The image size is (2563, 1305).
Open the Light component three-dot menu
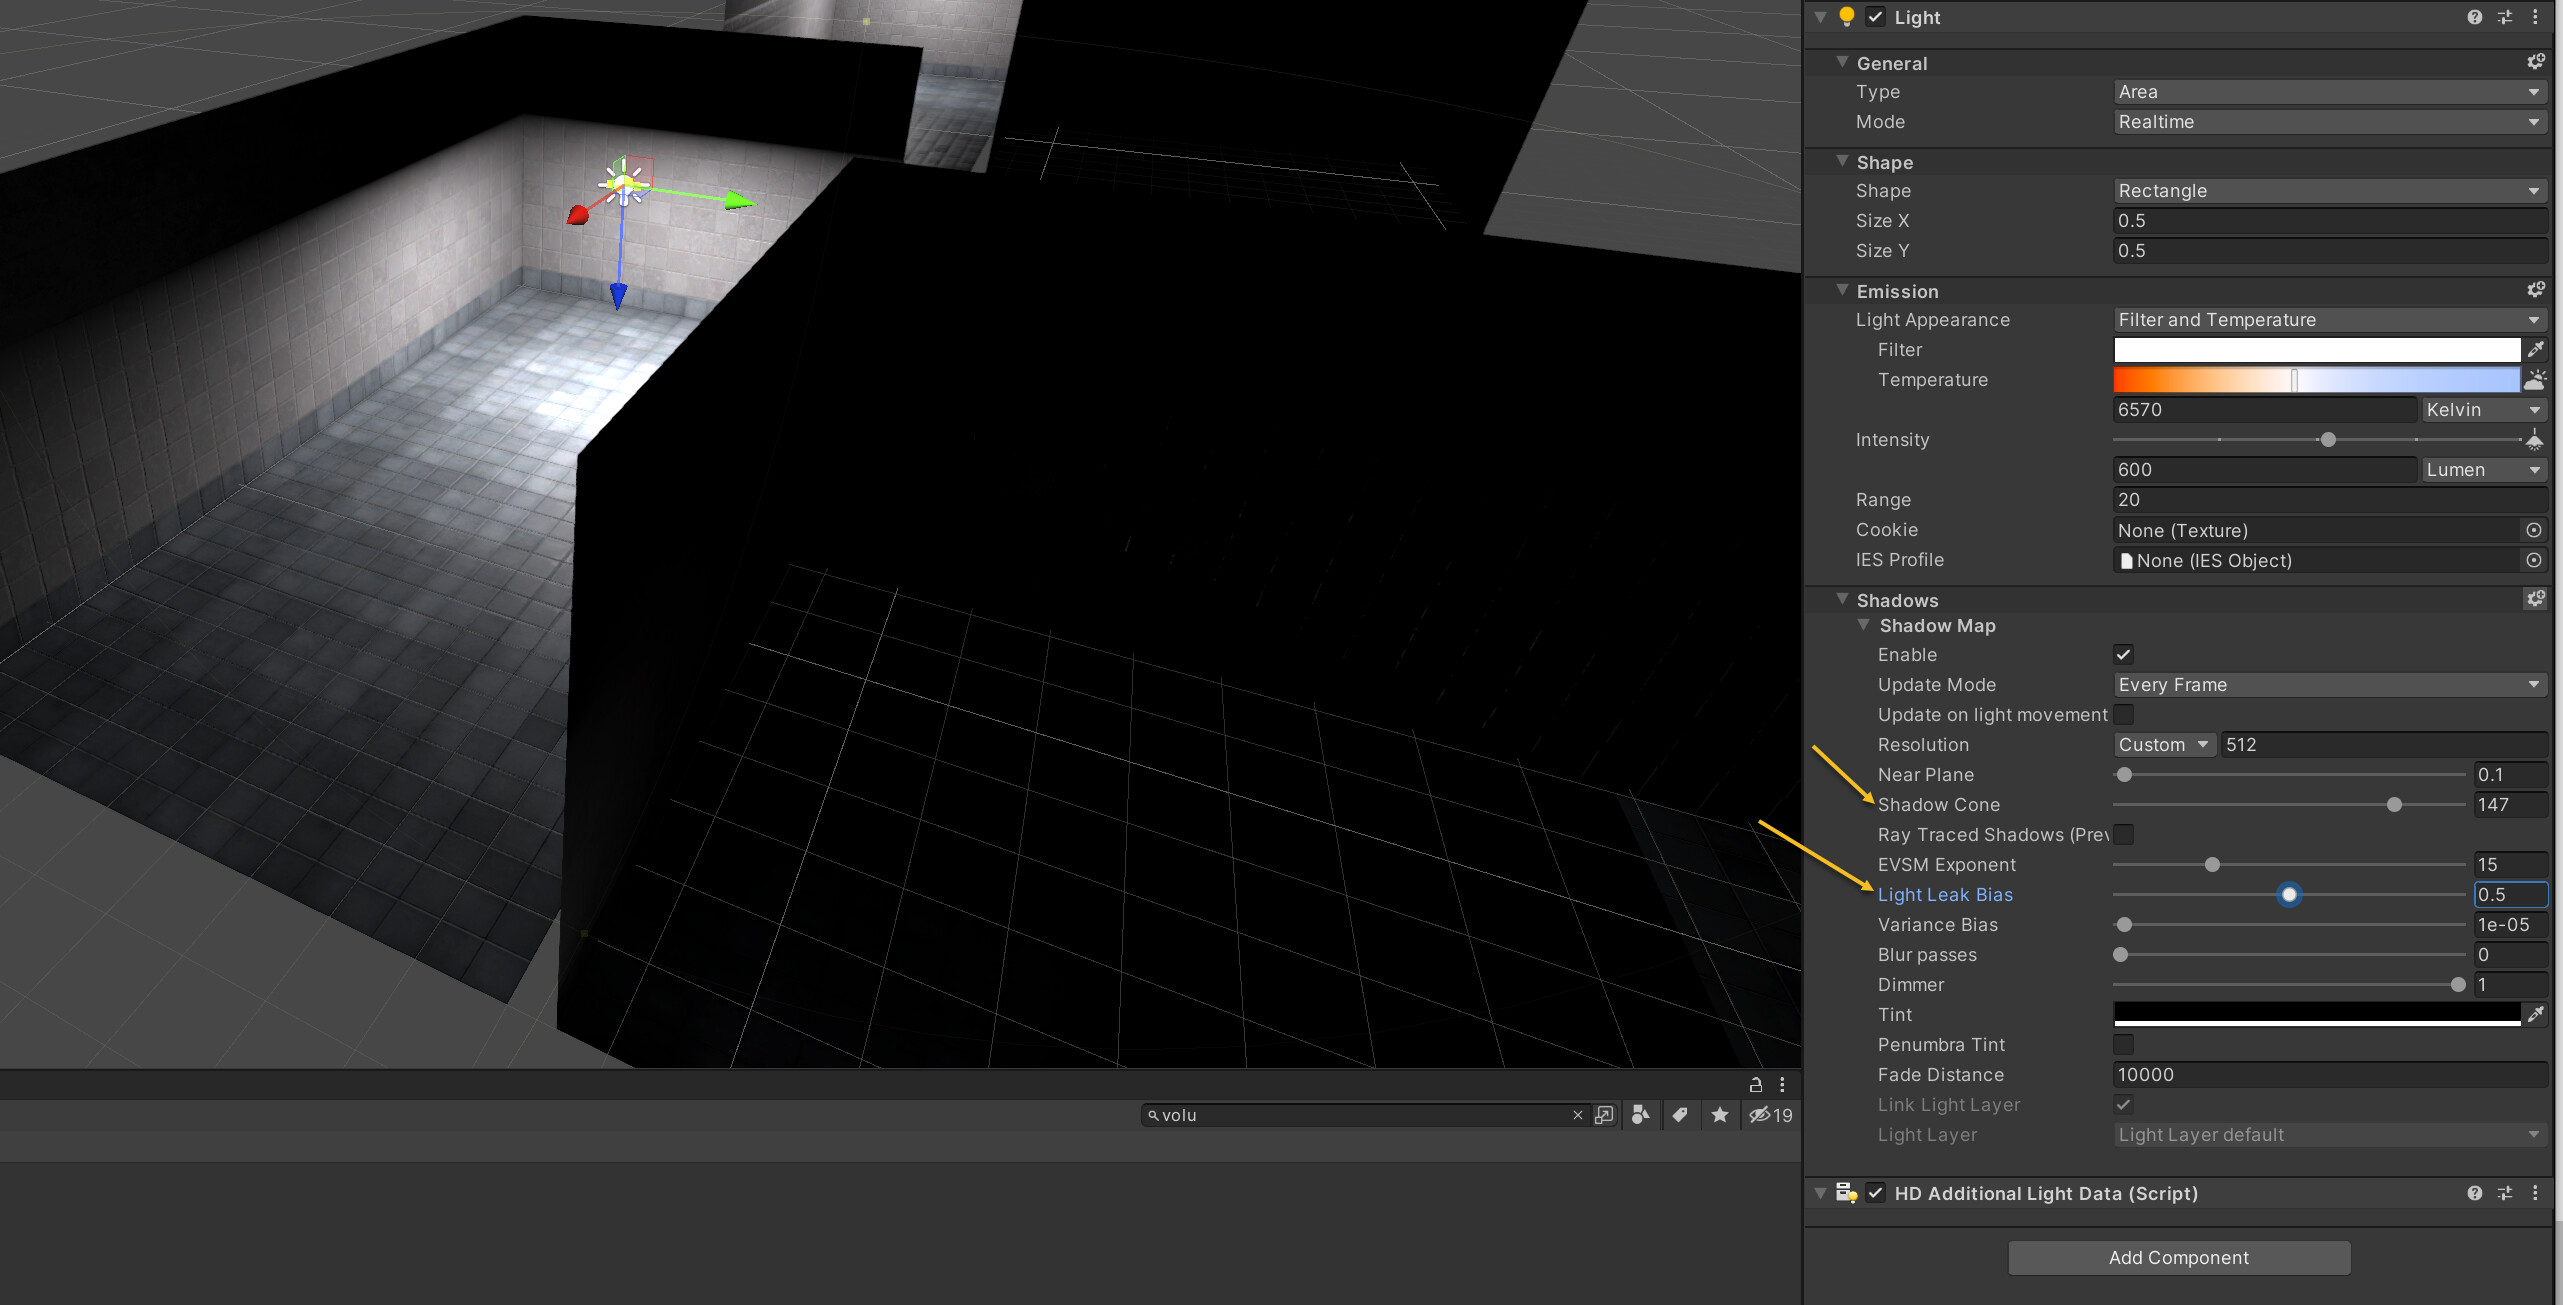2535,17
